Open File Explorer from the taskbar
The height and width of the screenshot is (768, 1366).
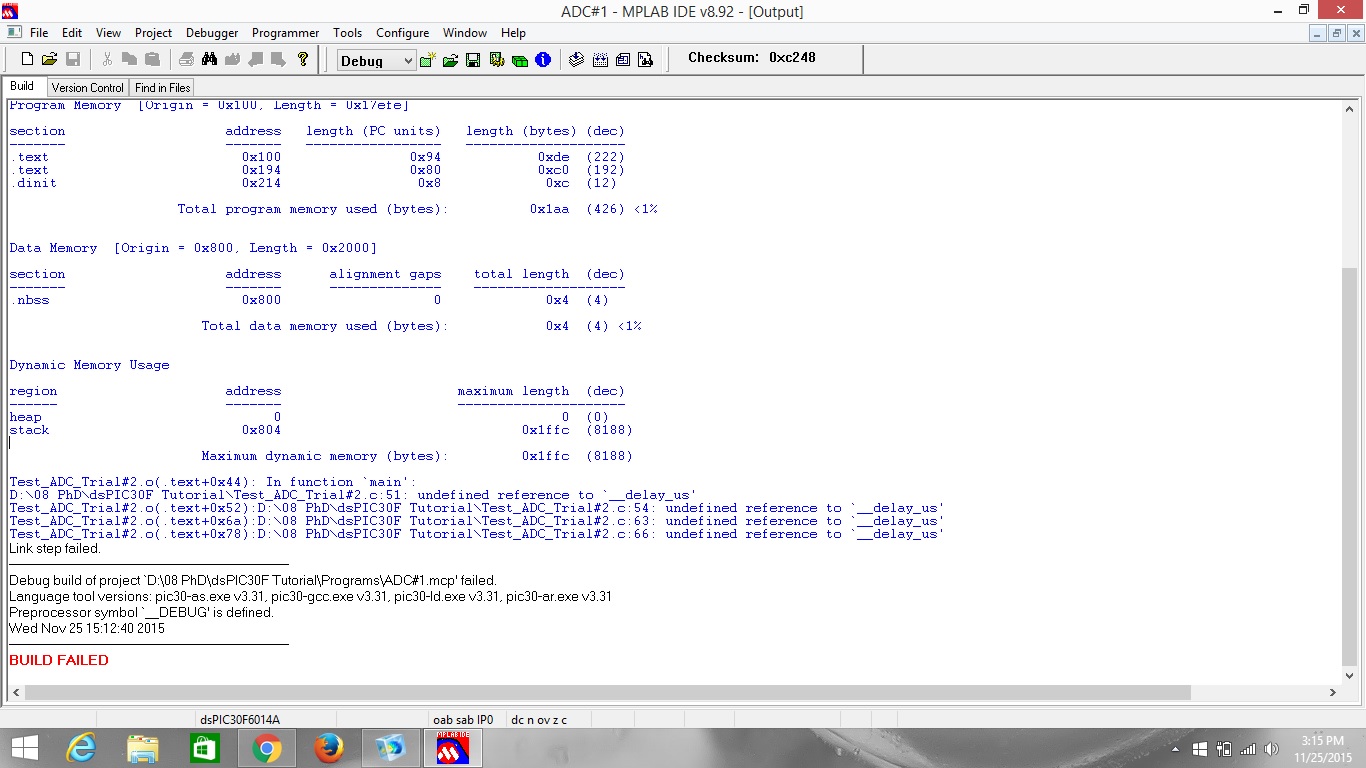pos(143,748)
